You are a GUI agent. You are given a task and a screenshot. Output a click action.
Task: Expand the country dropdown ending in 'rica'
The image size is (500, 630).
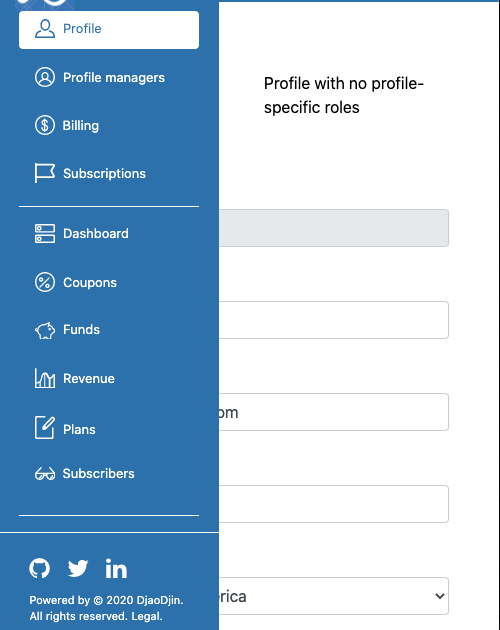coord(334,596)
